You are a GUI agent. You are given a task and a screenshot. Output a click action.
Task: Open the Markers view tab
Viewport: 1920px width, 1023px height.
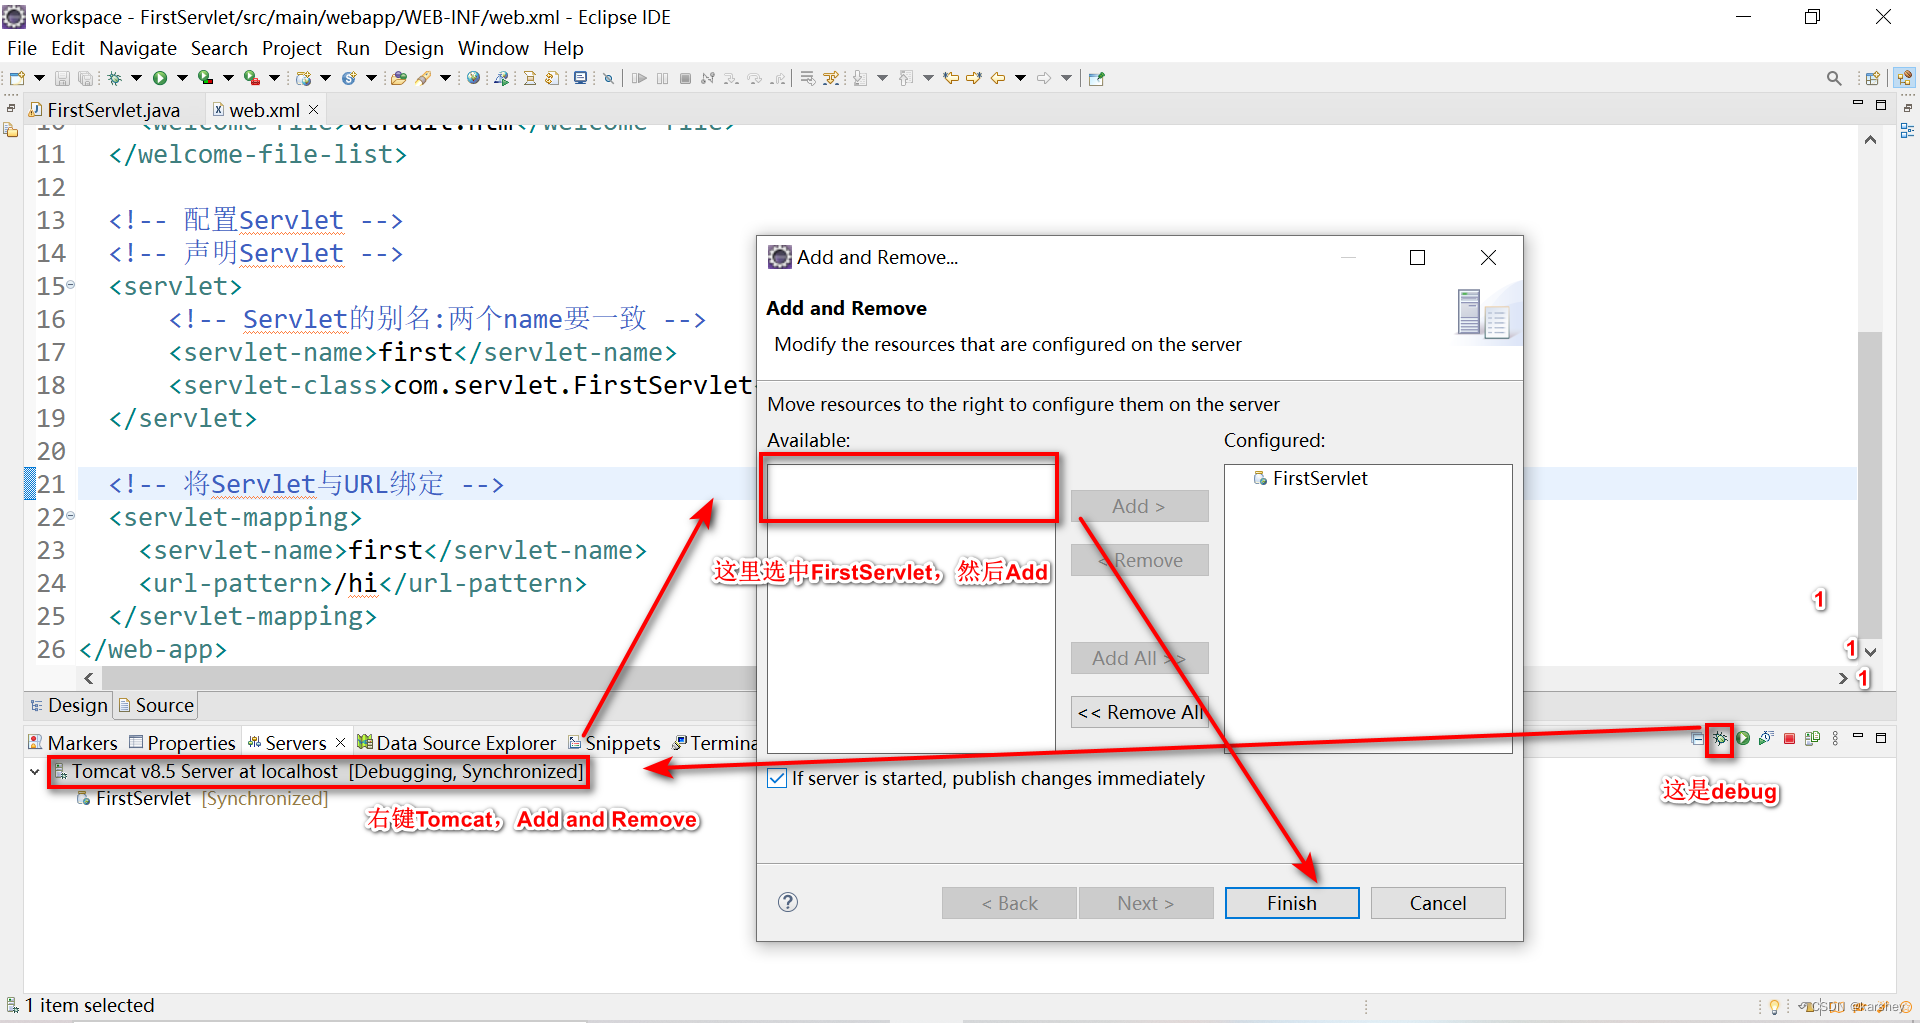tap(73, 743)
